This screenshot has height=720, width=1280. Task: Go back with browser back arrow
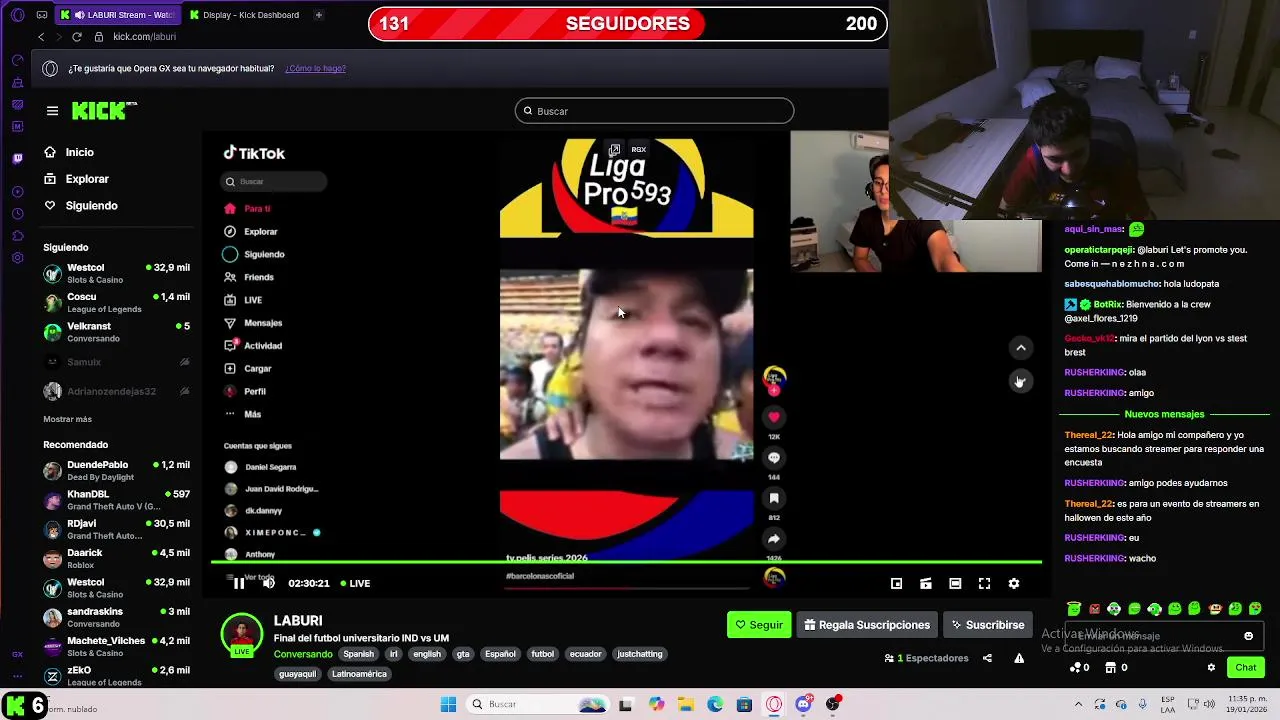click(x=41, y=37)
